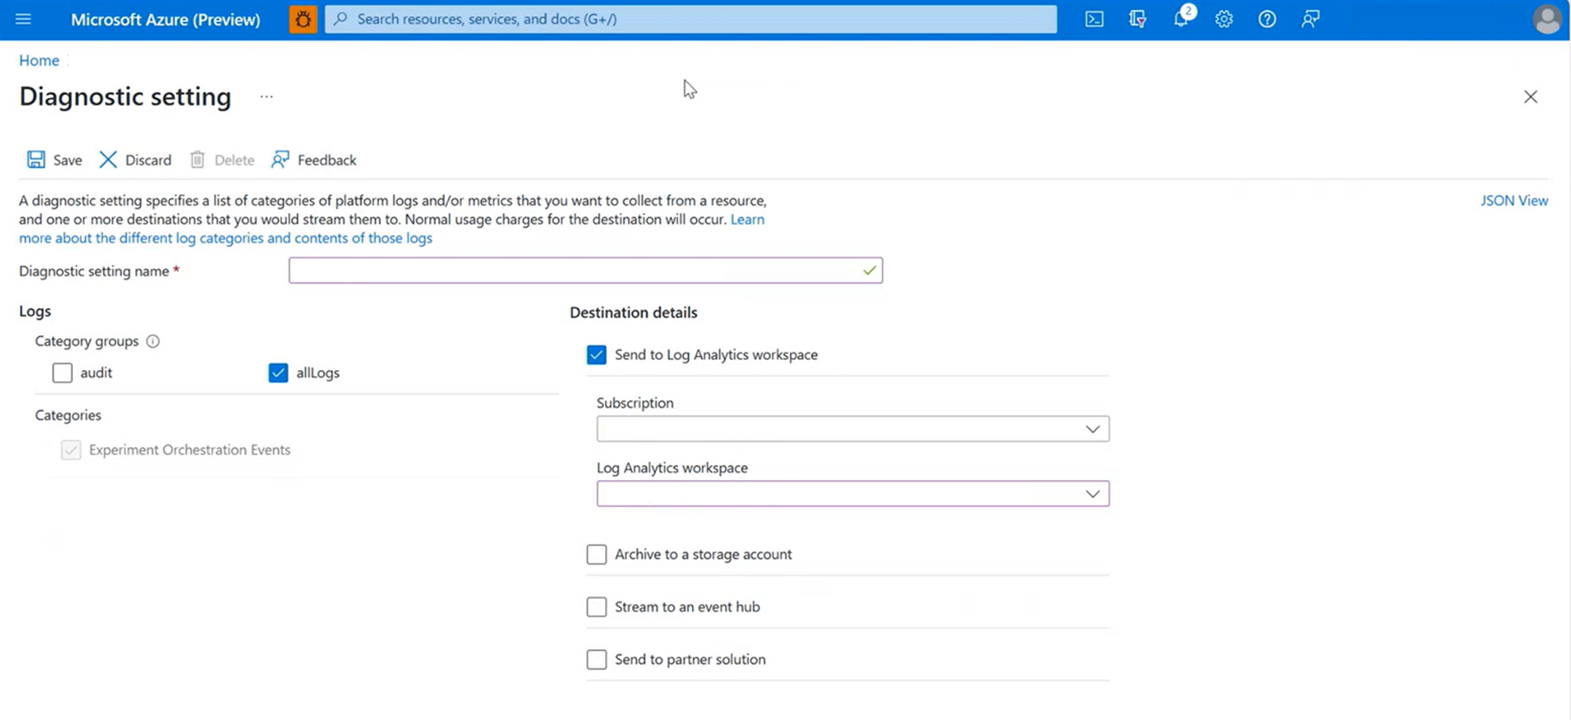Click Save in the command bar
Viewport: 1571px width, 720px height.
(55, 160)
